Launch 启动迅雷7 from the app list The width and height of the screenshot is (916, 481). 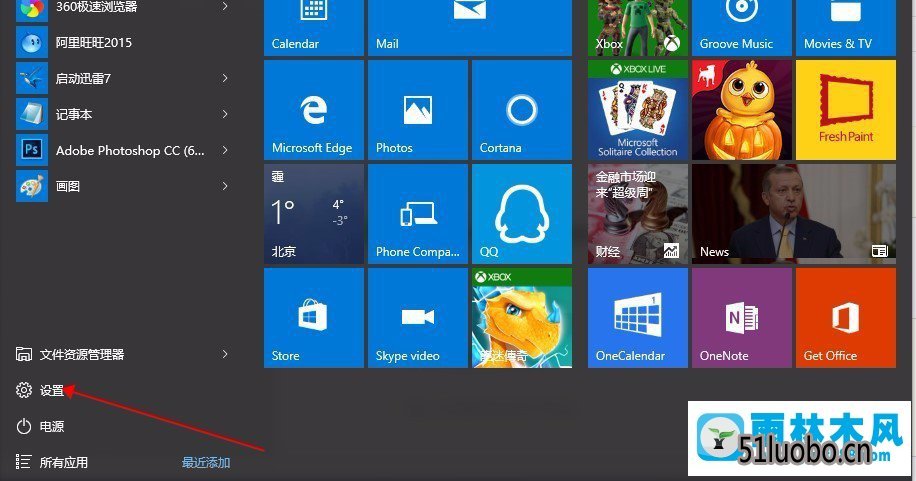pyautogui.click(x=123, y=78)
